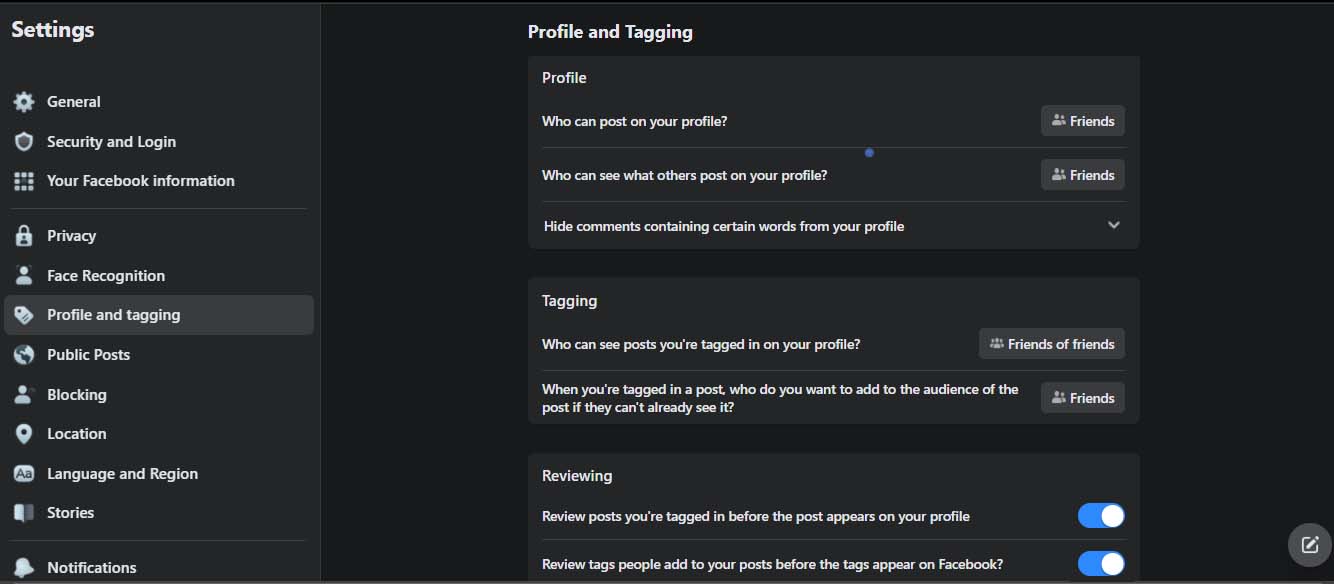Screen dimensions: 1334x584
Task: Click the Notifications bell icon
Action: [24, 568]
